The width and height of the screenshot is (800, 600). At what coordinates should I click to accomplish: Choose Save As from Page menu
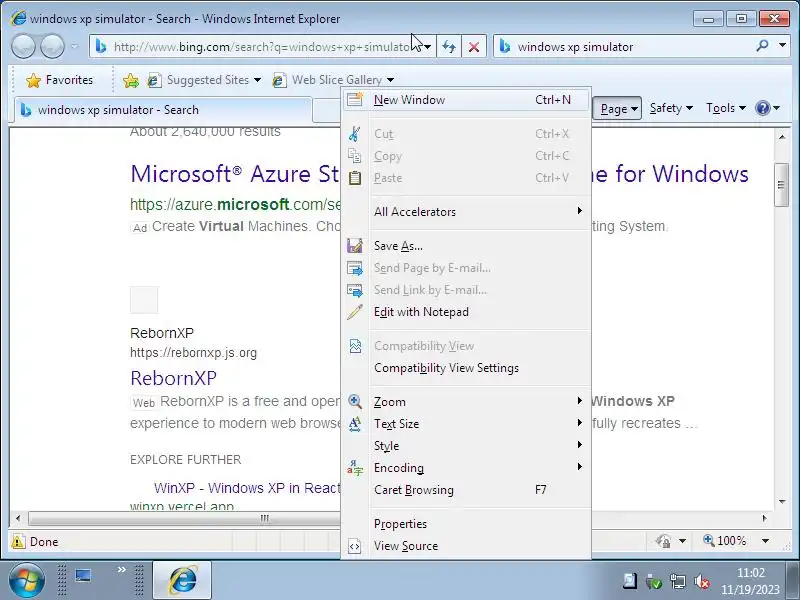(x=466, y=246)
